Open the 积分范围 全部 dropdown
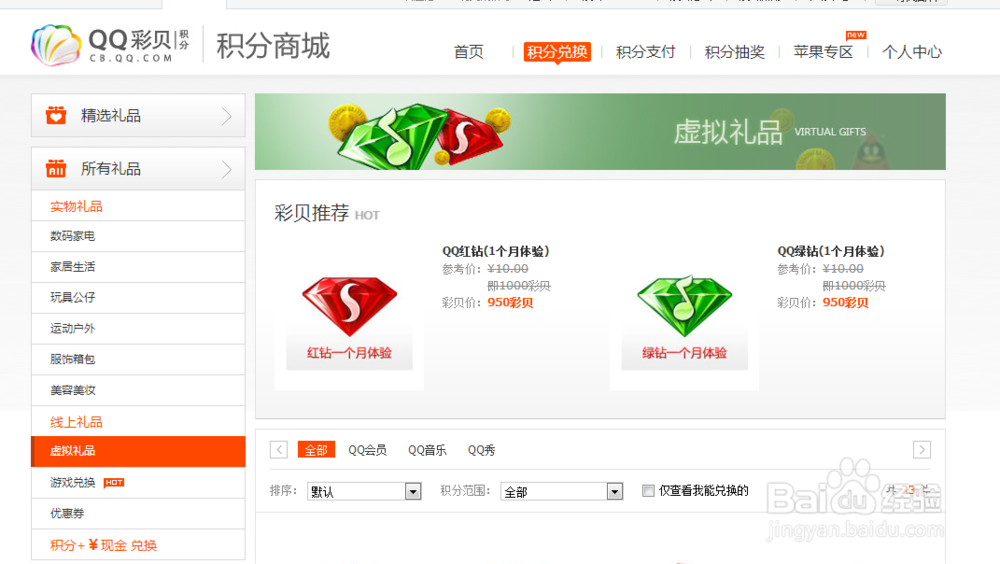This screenshot has width=1000, height=564. [562, 491]
